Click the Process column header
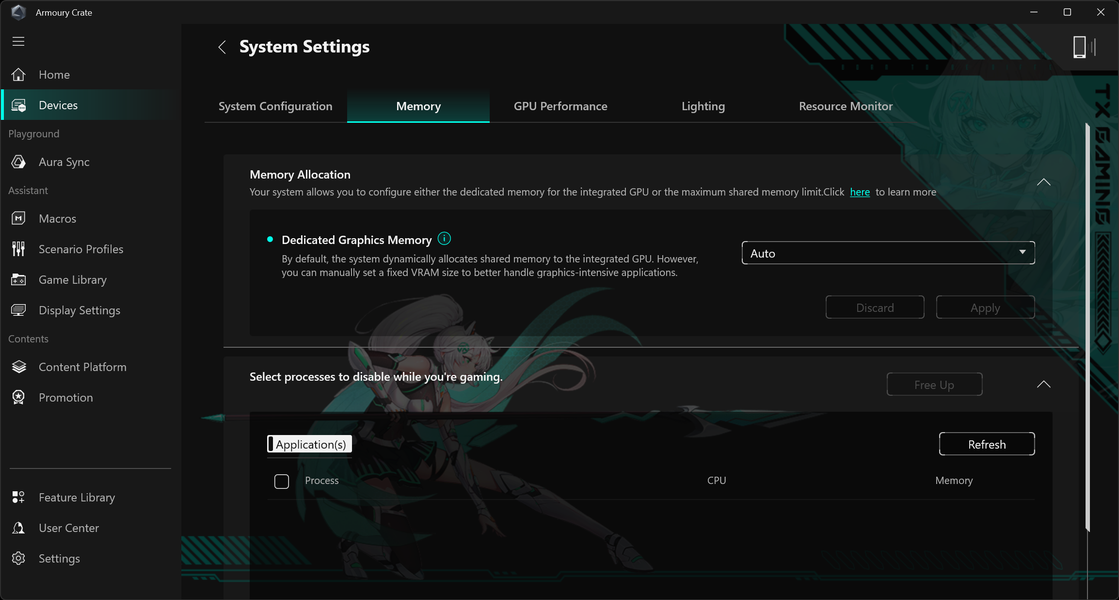 pos(322,481)
